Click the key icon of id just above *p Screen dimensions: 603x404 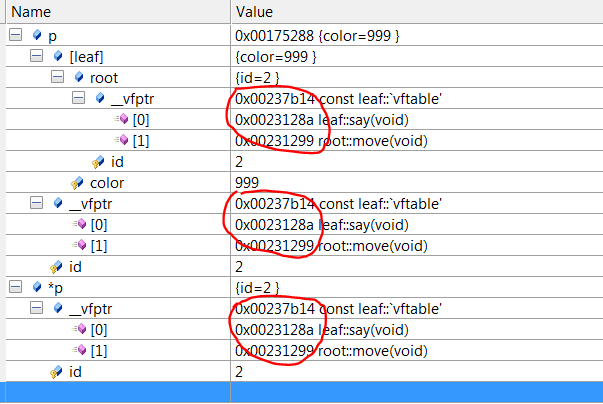pyautogui.click(x=56, y=267)
